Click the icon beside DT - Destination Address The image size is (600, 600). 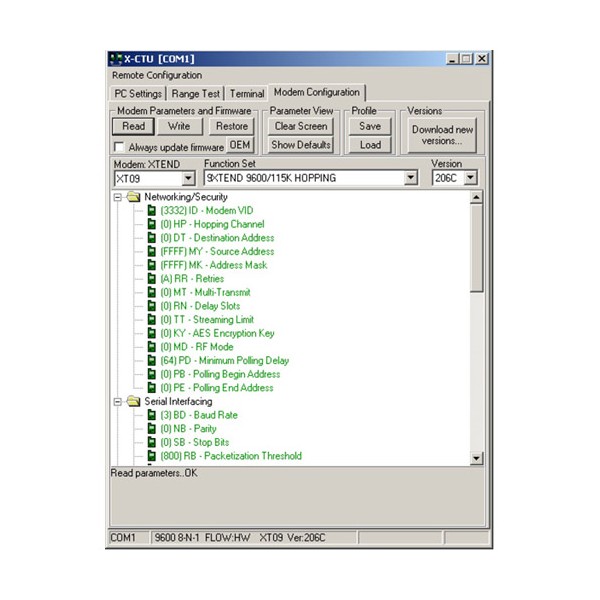152,238
